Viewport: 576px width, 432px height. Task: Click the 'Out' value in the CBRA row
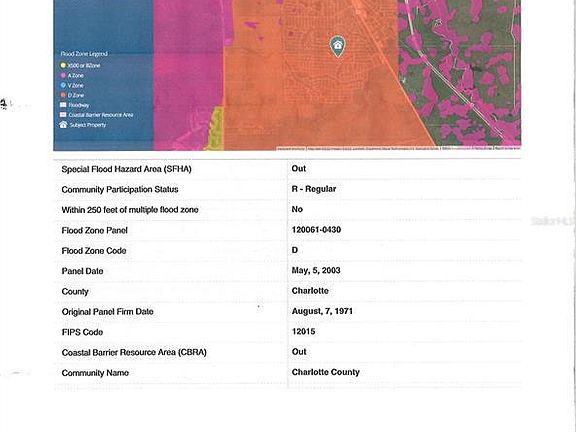(x=299, y=352)
